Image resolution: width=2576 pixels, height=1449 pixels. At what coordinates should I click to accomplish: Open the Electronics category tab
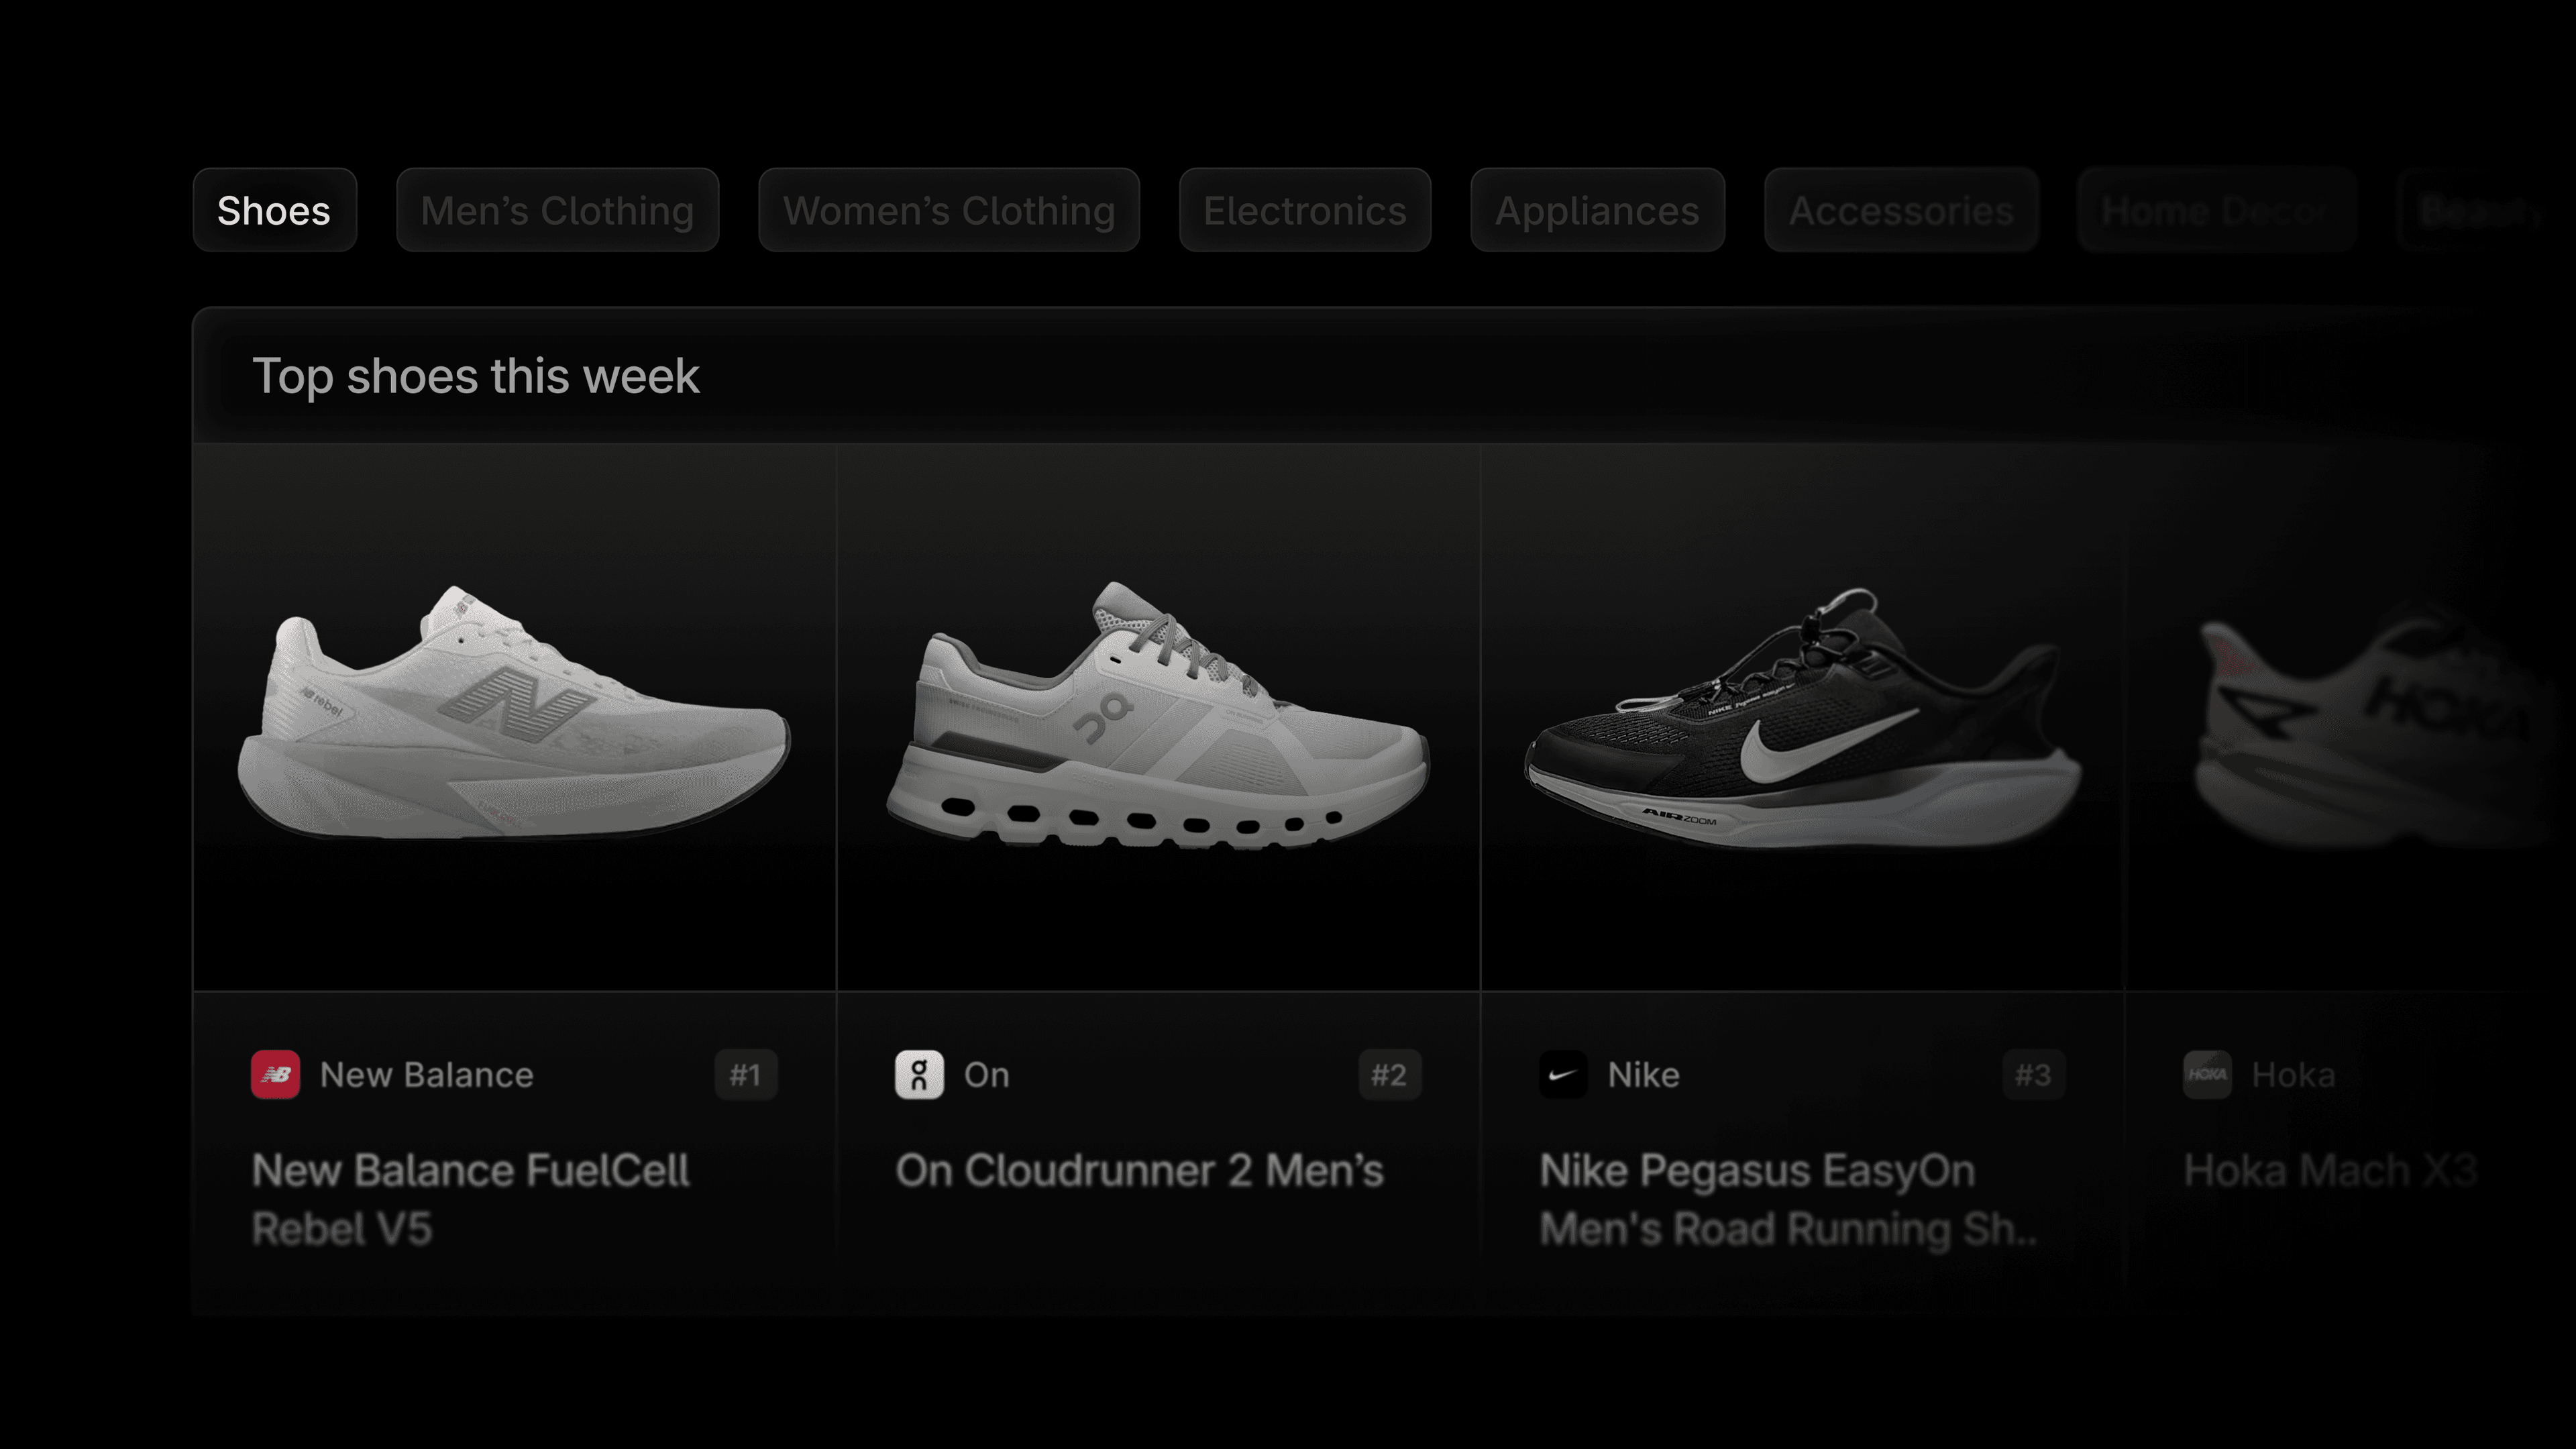pos(1305,210)
